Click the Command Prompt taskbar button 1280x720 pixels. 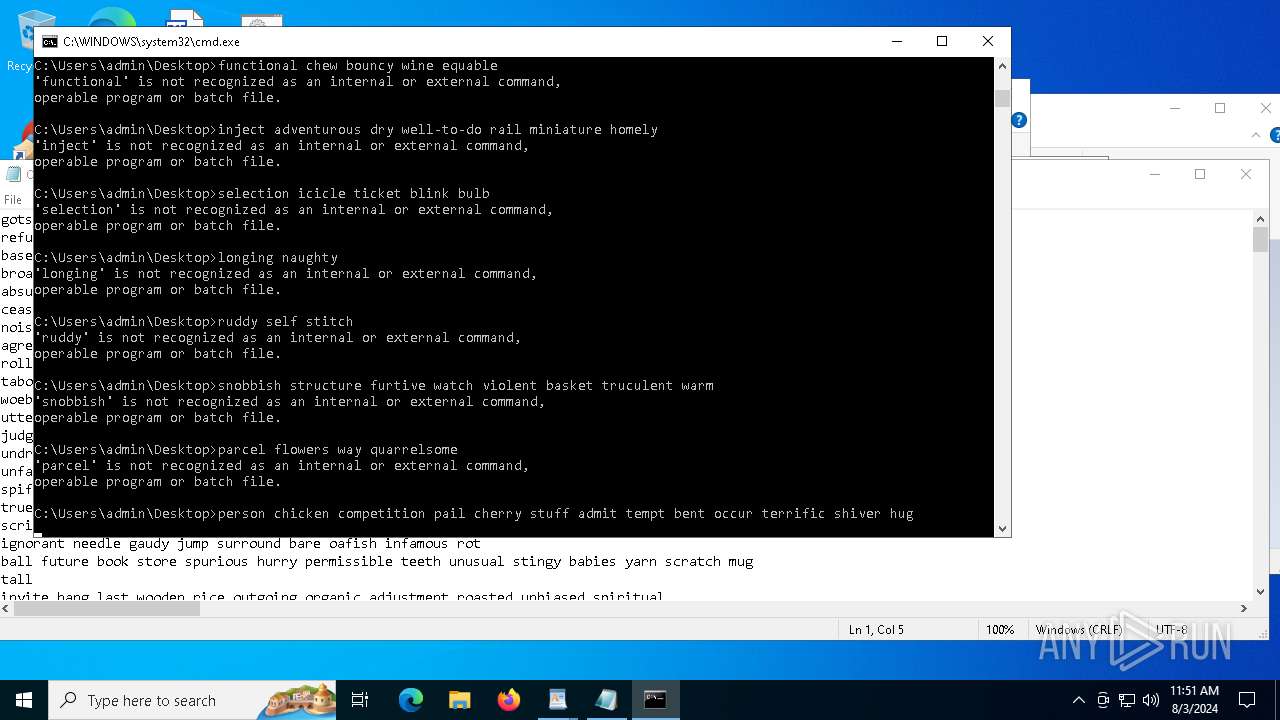point(655,700)
